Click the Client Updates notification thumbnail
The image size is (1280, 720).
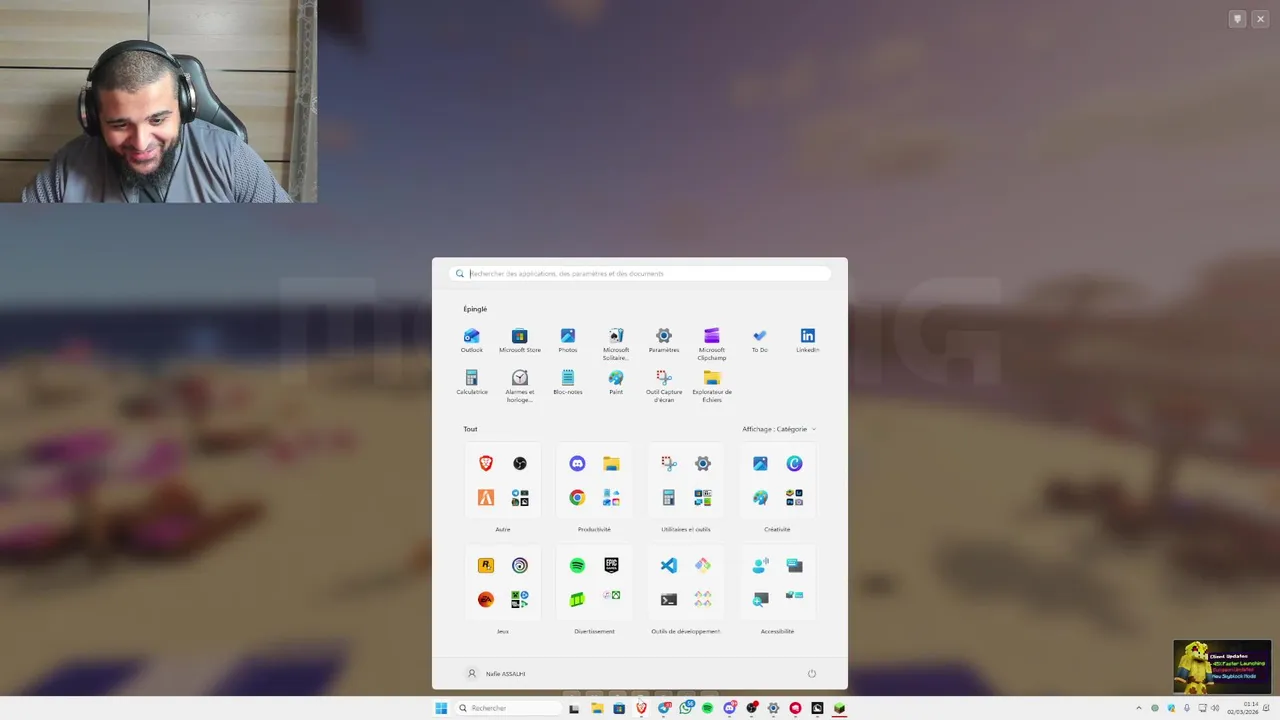1222,667
